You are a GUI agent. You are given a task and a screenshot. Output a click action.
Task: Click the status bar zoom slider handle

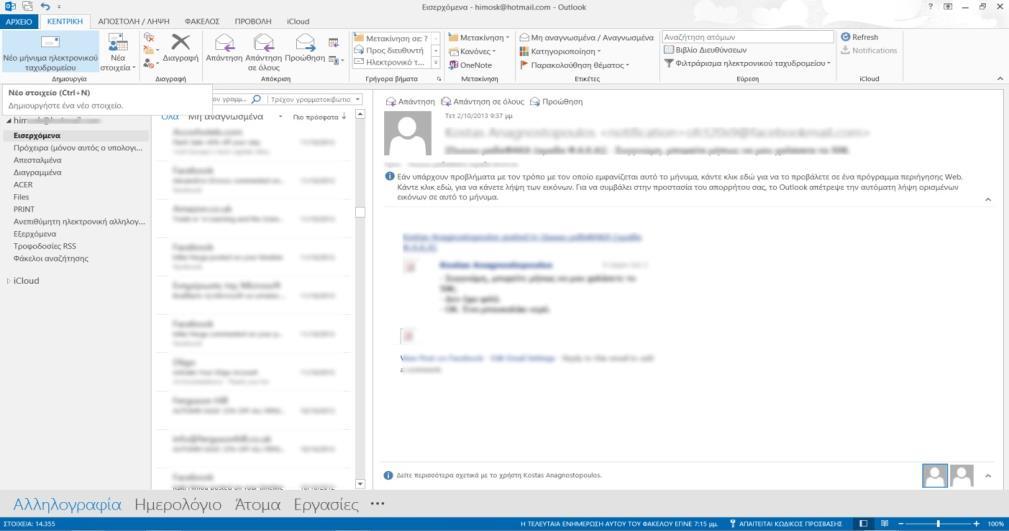click(938, 524)
